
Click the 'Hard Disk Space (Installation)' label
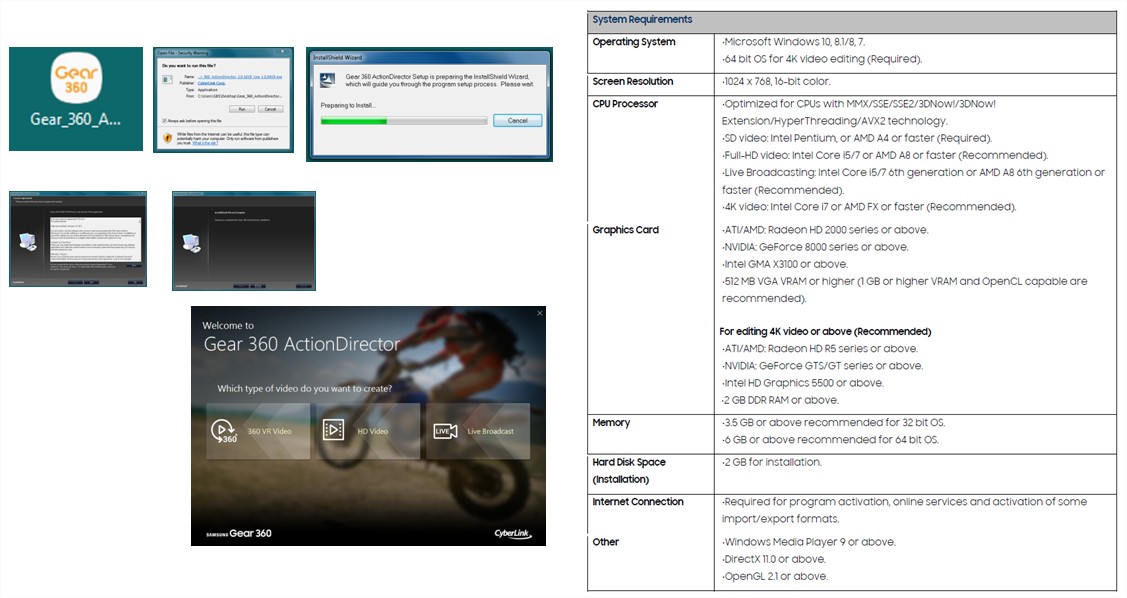click(629, 471)
